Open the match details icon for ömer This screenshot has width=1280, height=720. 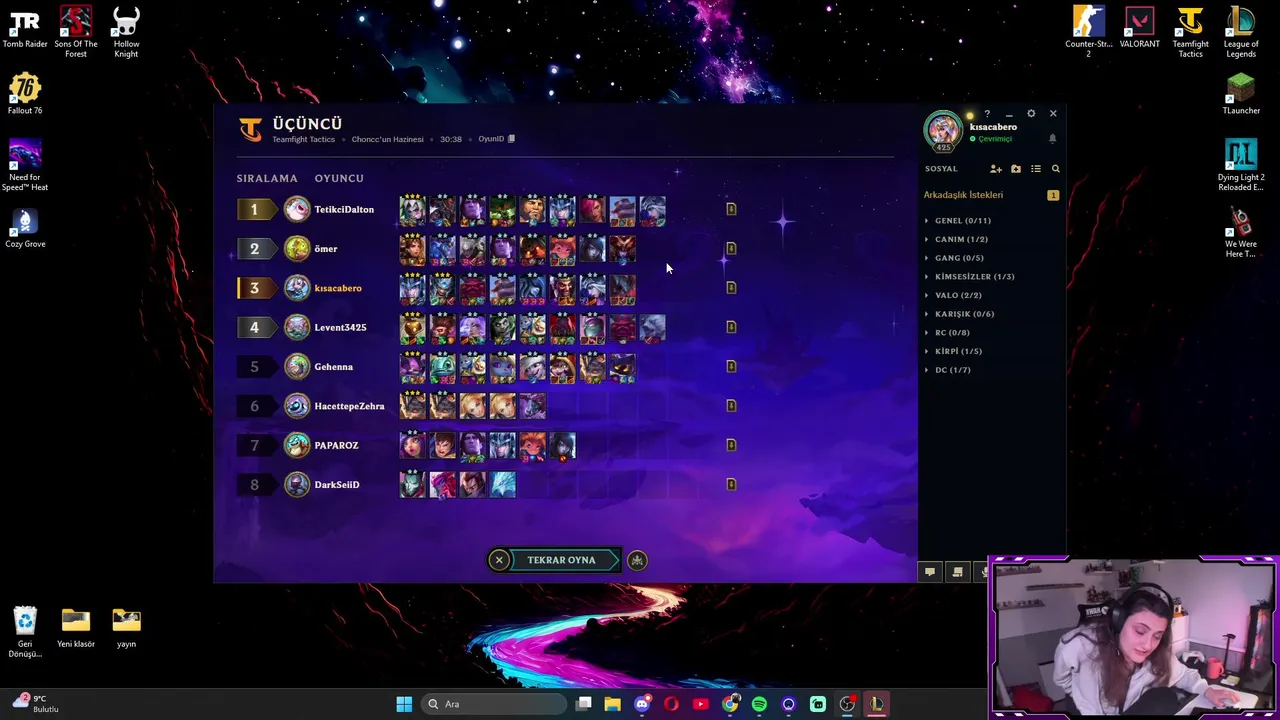[731, 248]
